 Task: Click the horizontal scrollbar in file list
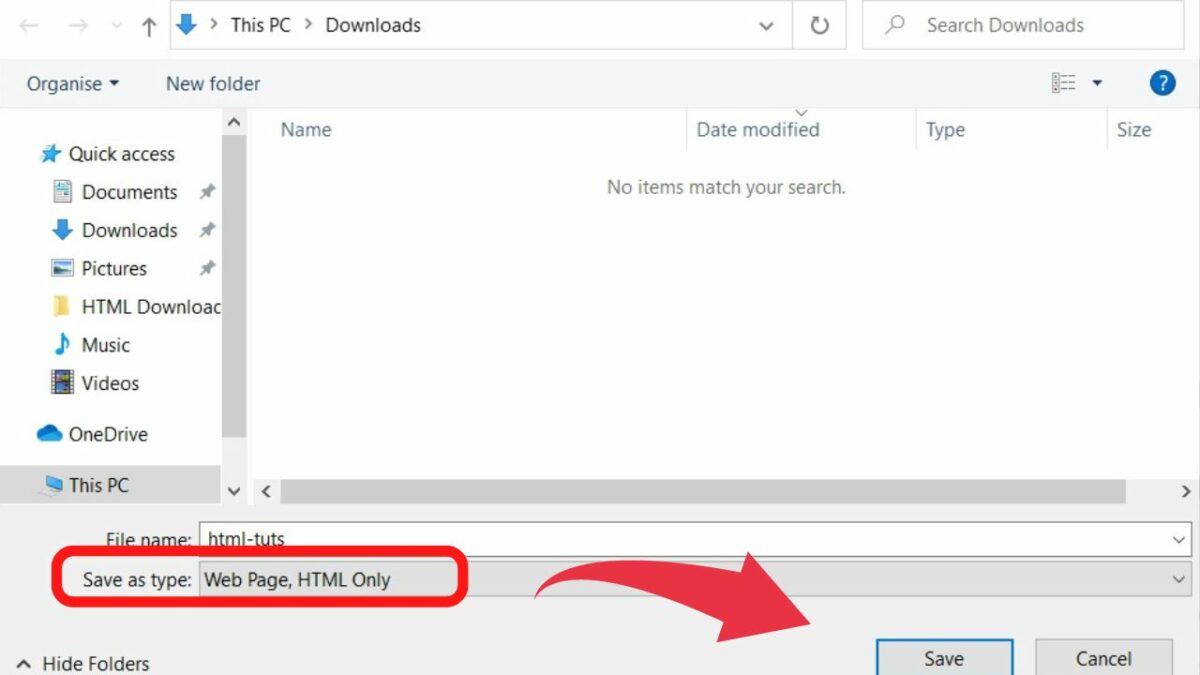[x=702, y=491]
